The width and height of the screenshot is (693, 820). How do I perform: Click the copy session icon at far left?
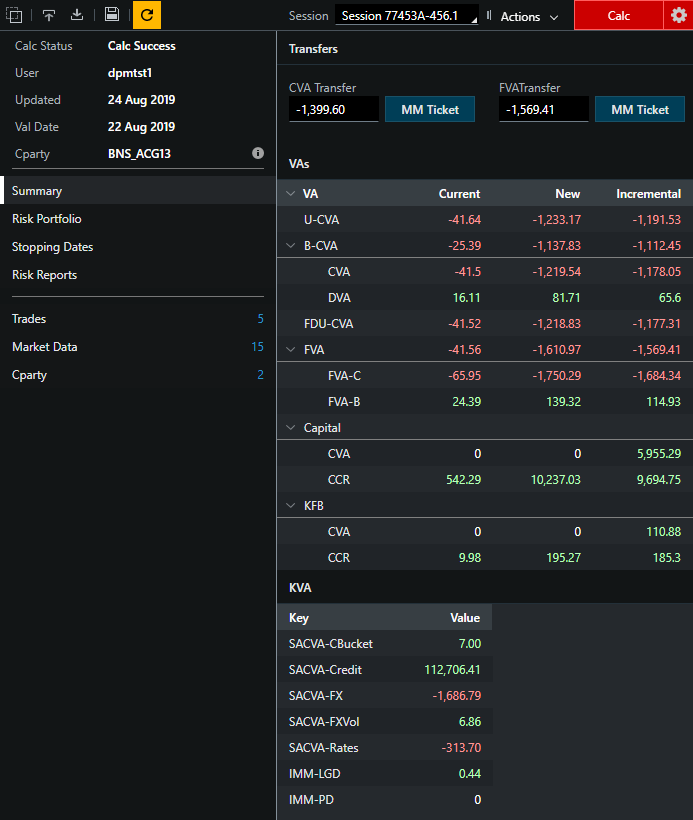(14, 15)
